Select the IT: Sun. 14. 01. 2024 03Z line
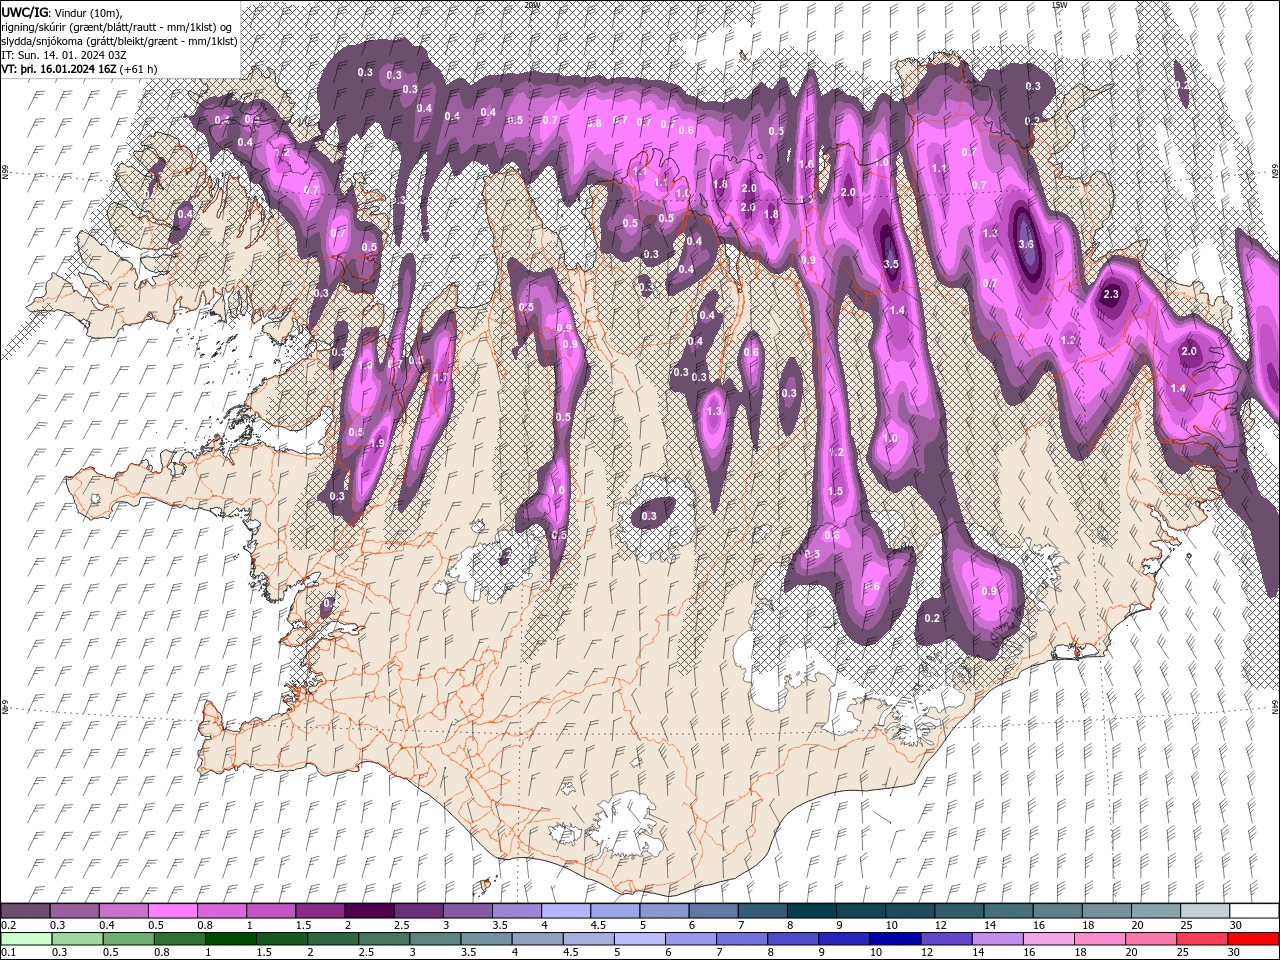The height and width of the screenshot is (960, 1280). click(x=66, y=55)
